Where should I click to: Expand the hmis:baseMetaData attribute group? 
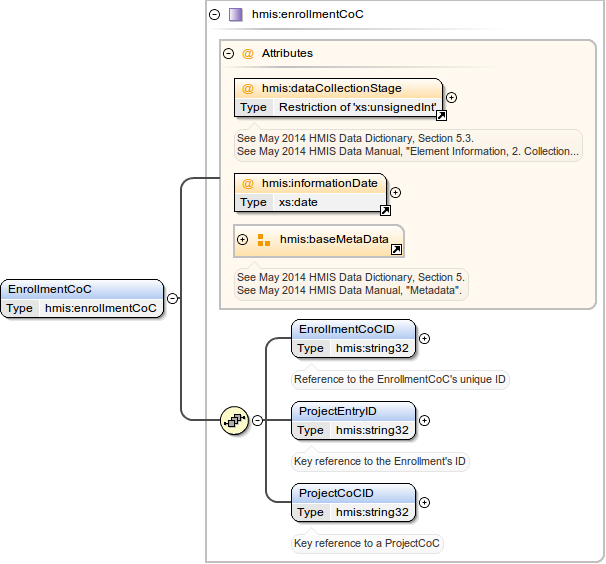242,240
